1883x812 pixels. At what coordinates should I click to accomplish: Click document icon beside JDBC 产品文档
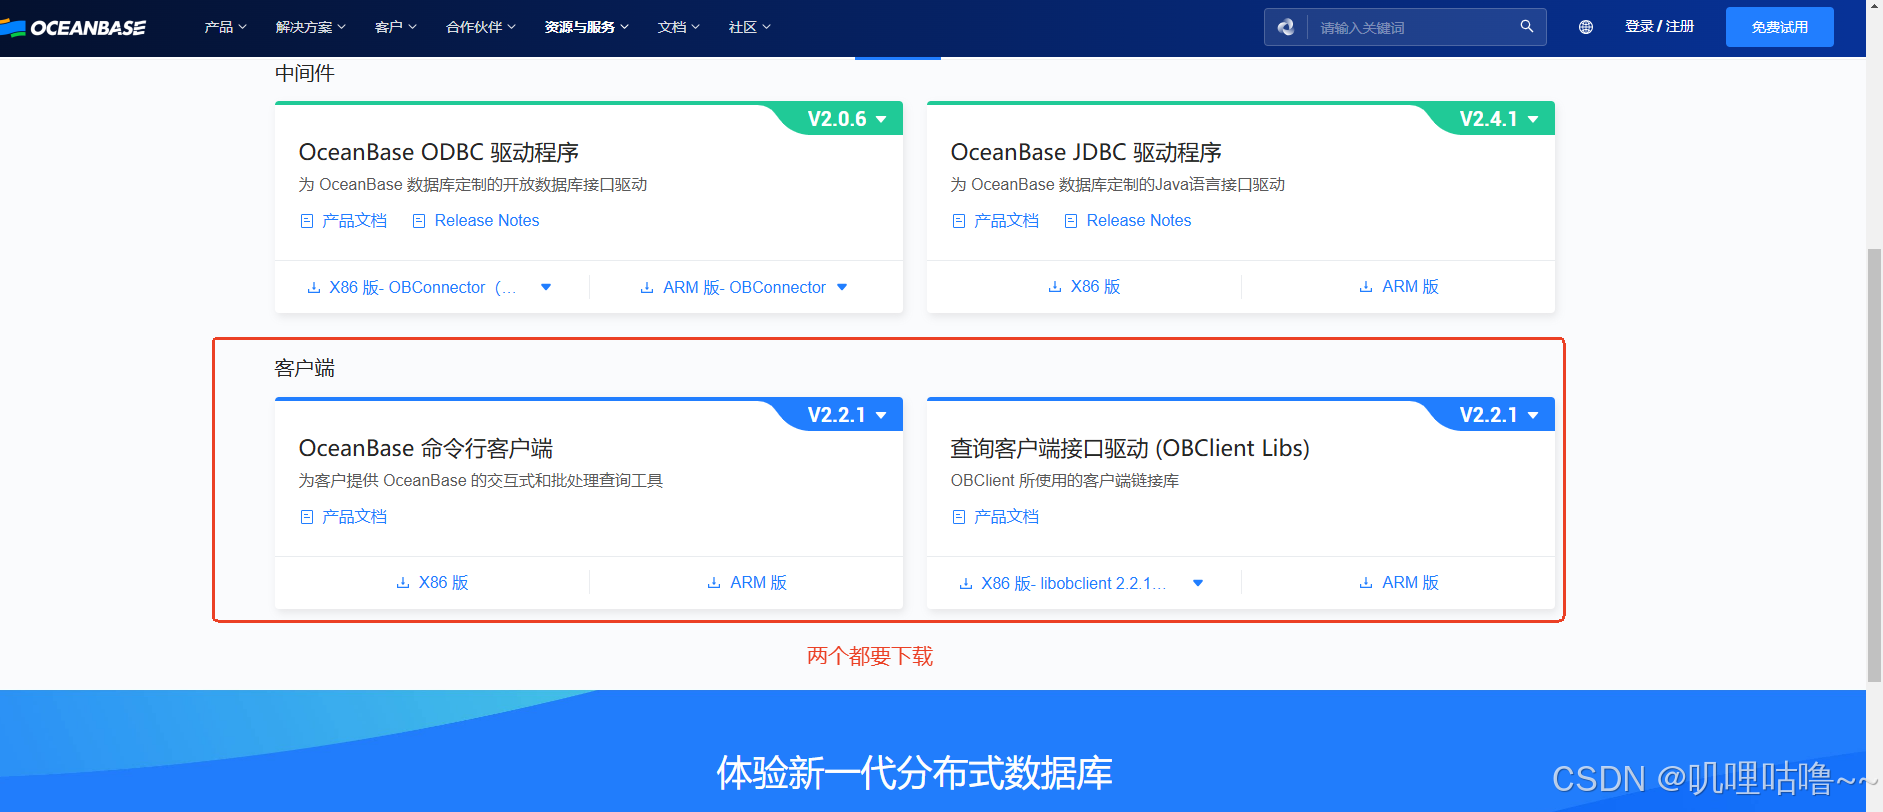959,221
